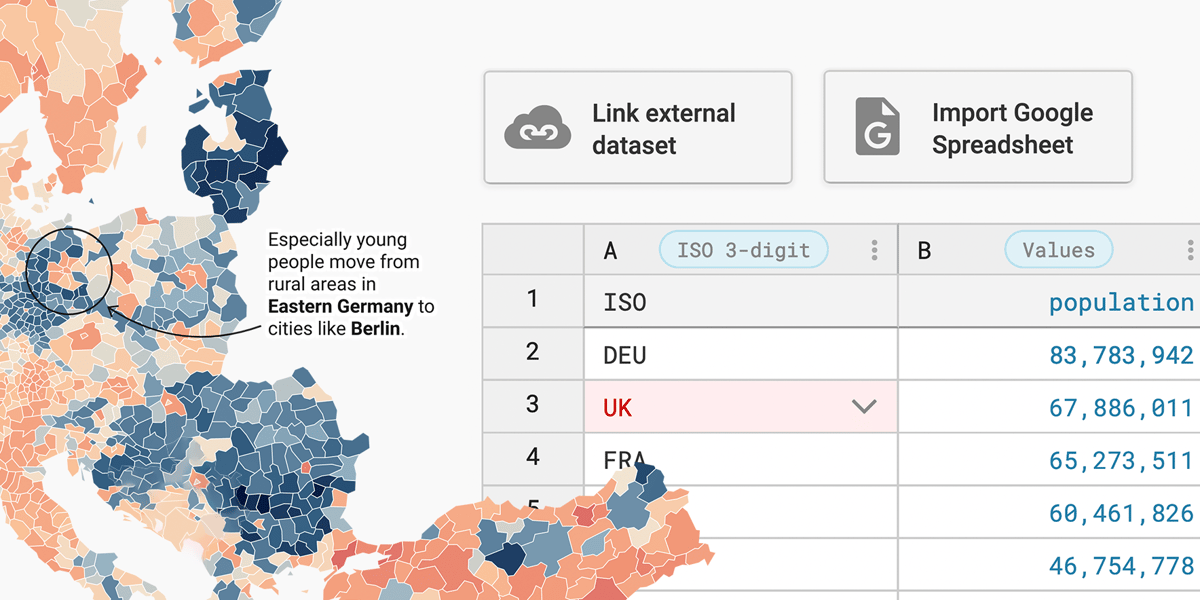Select the DEU cell
Image resolution: width=1200 pixels, height=600 pixels.
point(700,353)
